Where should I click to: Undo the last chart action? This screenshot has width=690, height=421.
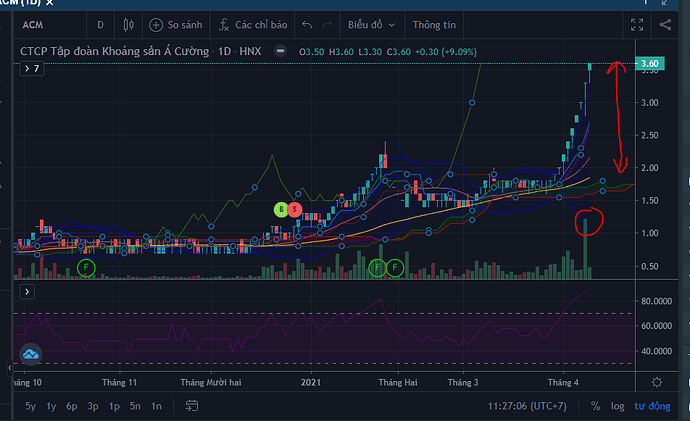pos(307,24)
